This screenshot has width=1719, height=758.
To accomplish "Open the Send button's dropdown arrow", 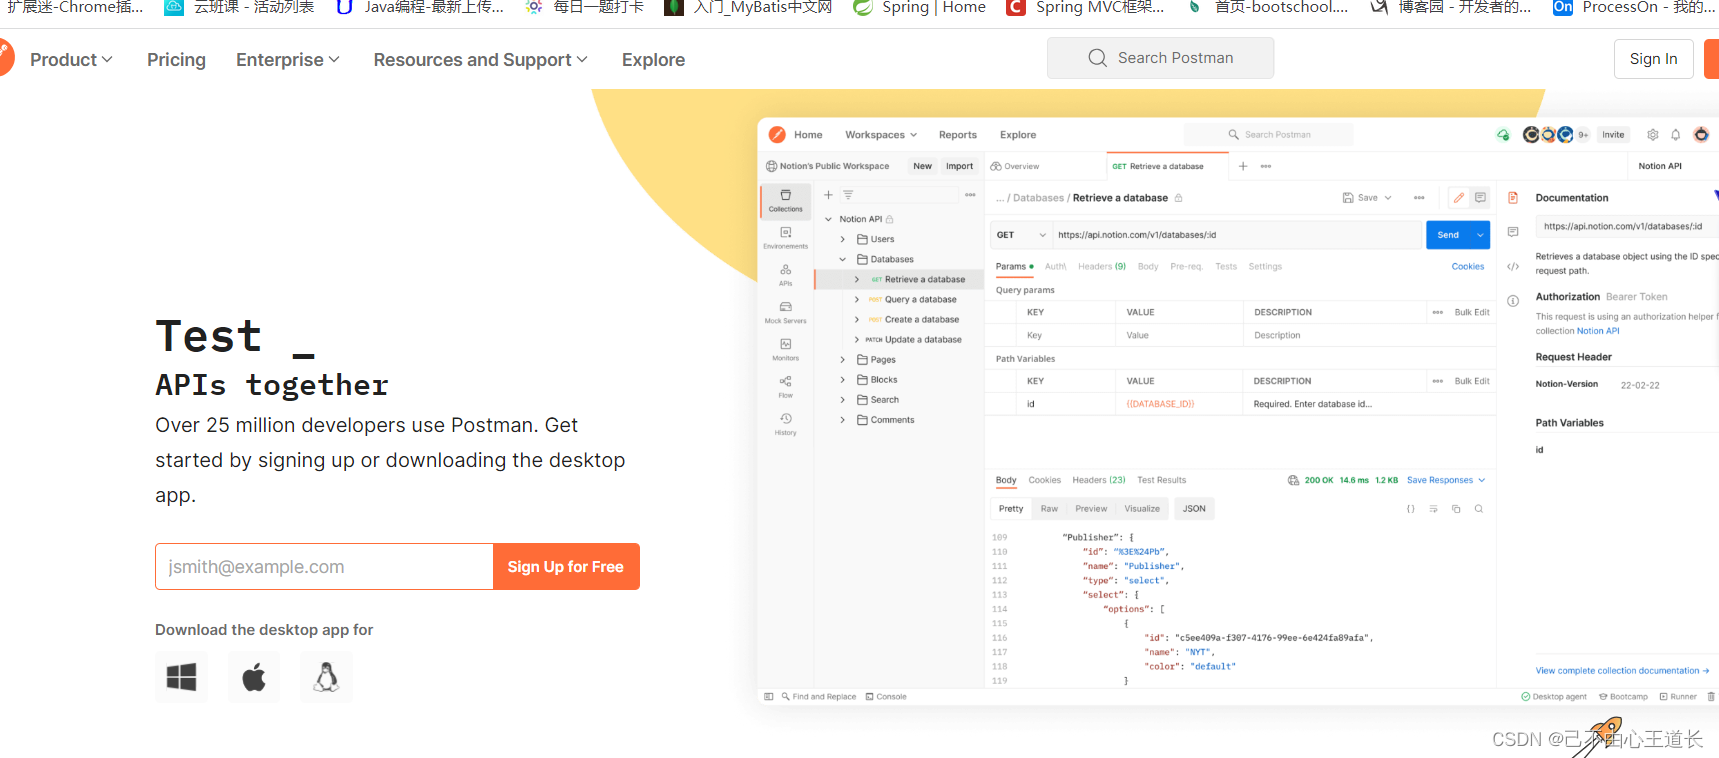I will [x=1480, y=235].
